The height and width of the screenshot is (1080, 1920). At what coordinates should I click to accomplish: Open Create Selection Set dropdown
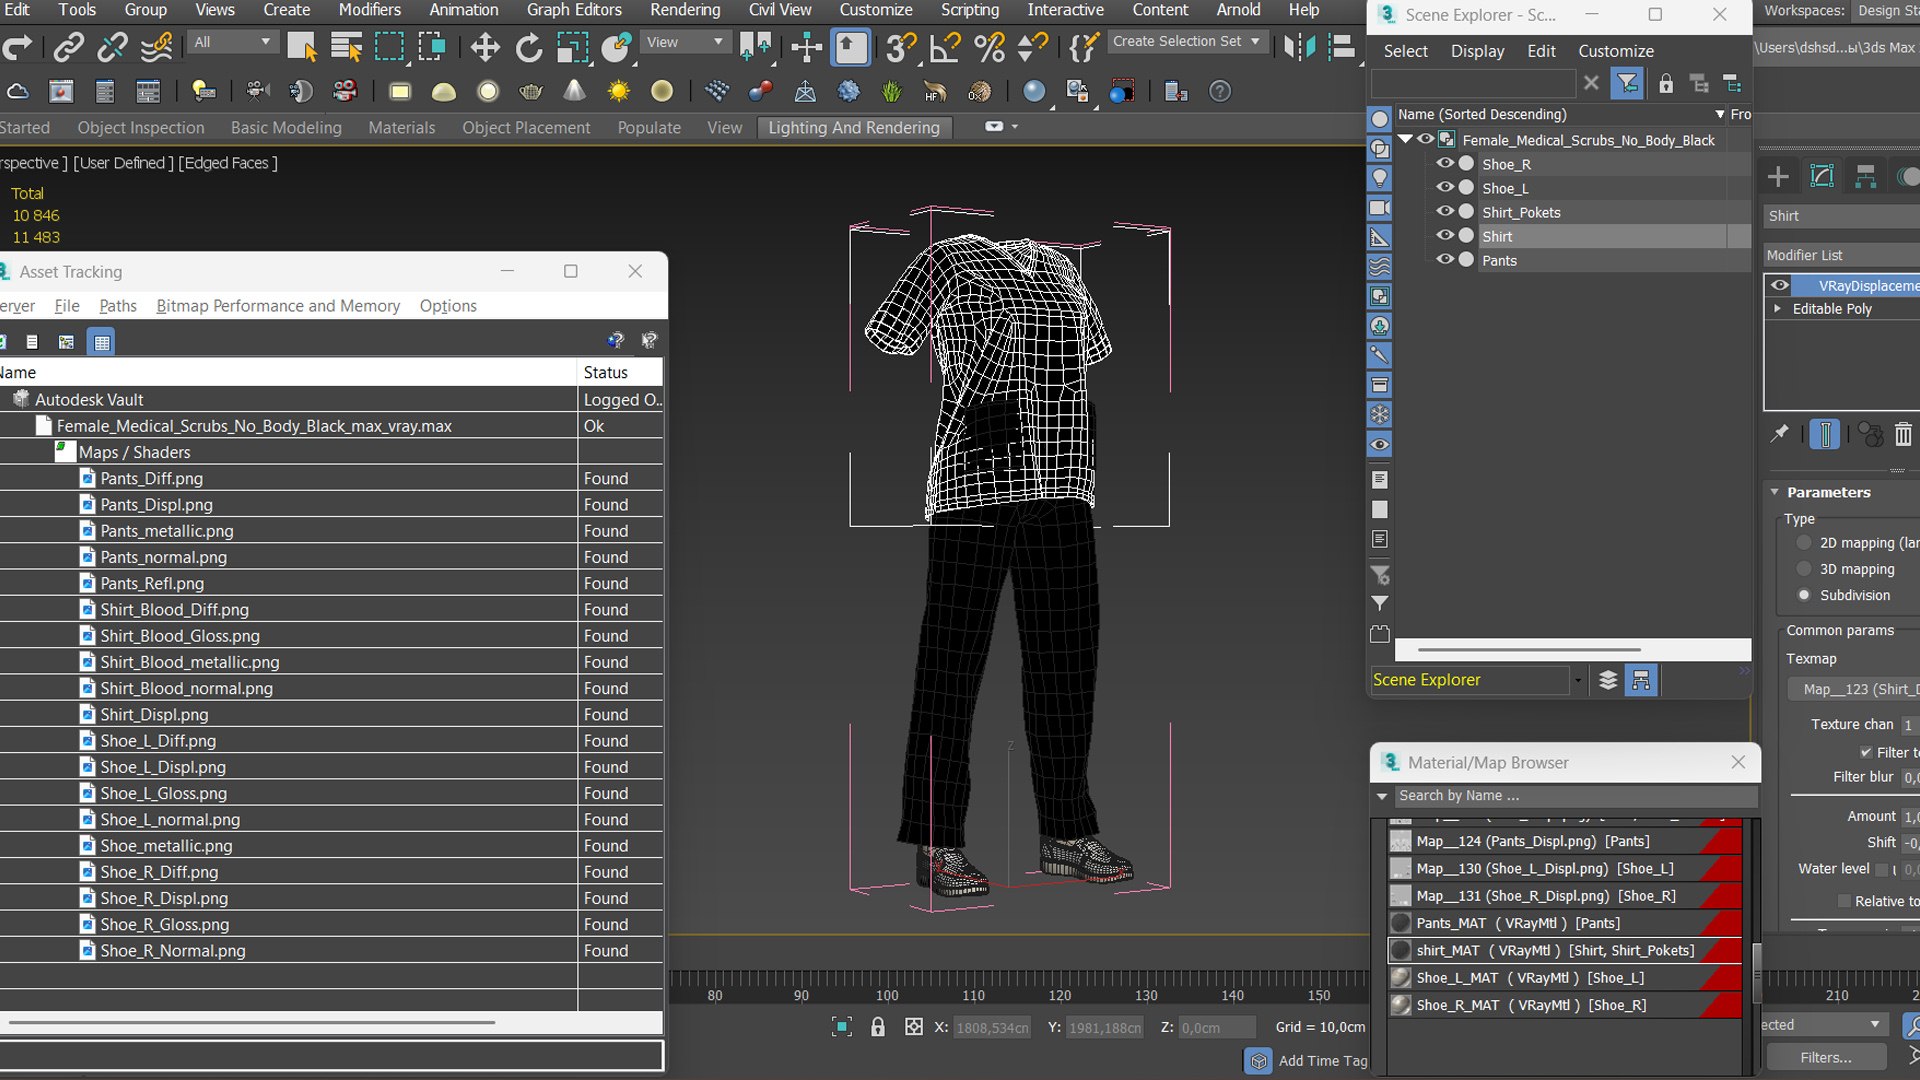1187,42
